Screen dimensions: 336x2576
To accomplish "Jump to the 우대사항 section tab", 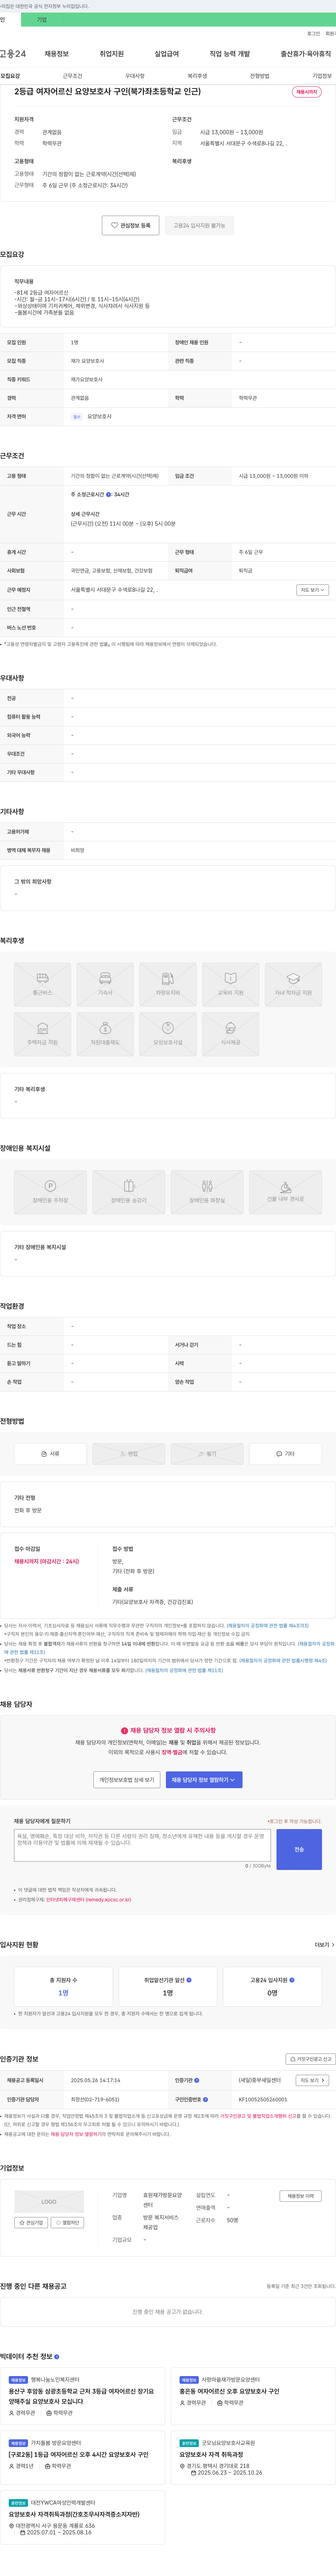I will pos(135,76).
